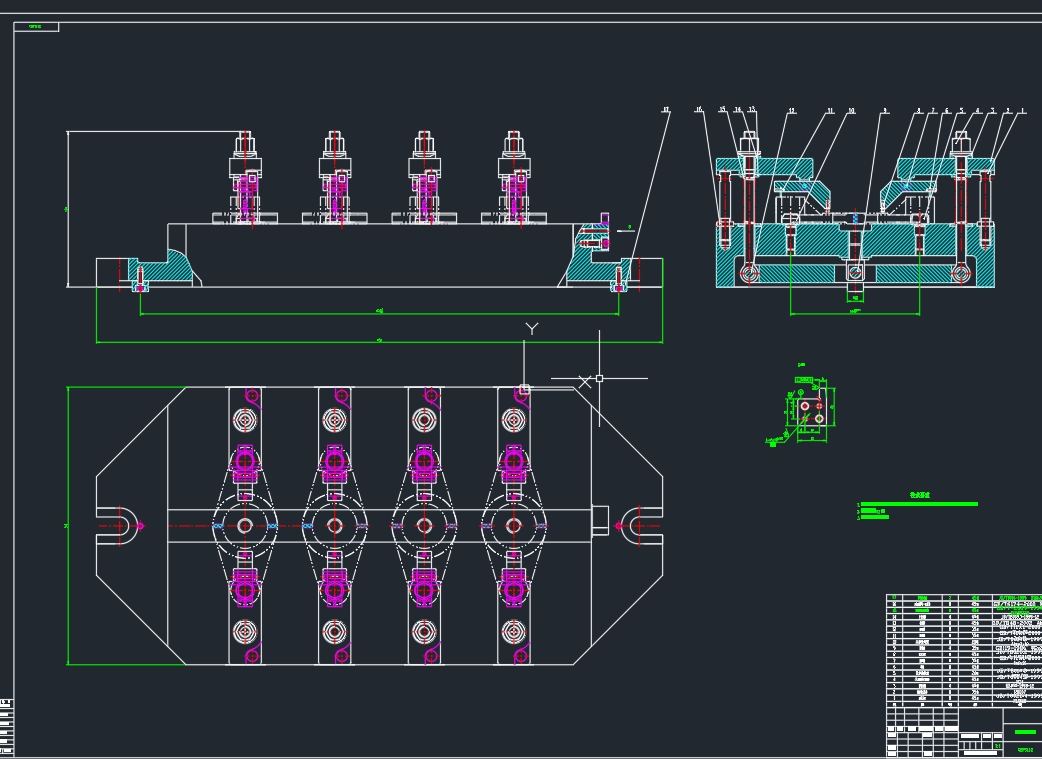Click the green label box at frame's top-left corner
This screenshot has height=759, width=1042.
point(36,27)
